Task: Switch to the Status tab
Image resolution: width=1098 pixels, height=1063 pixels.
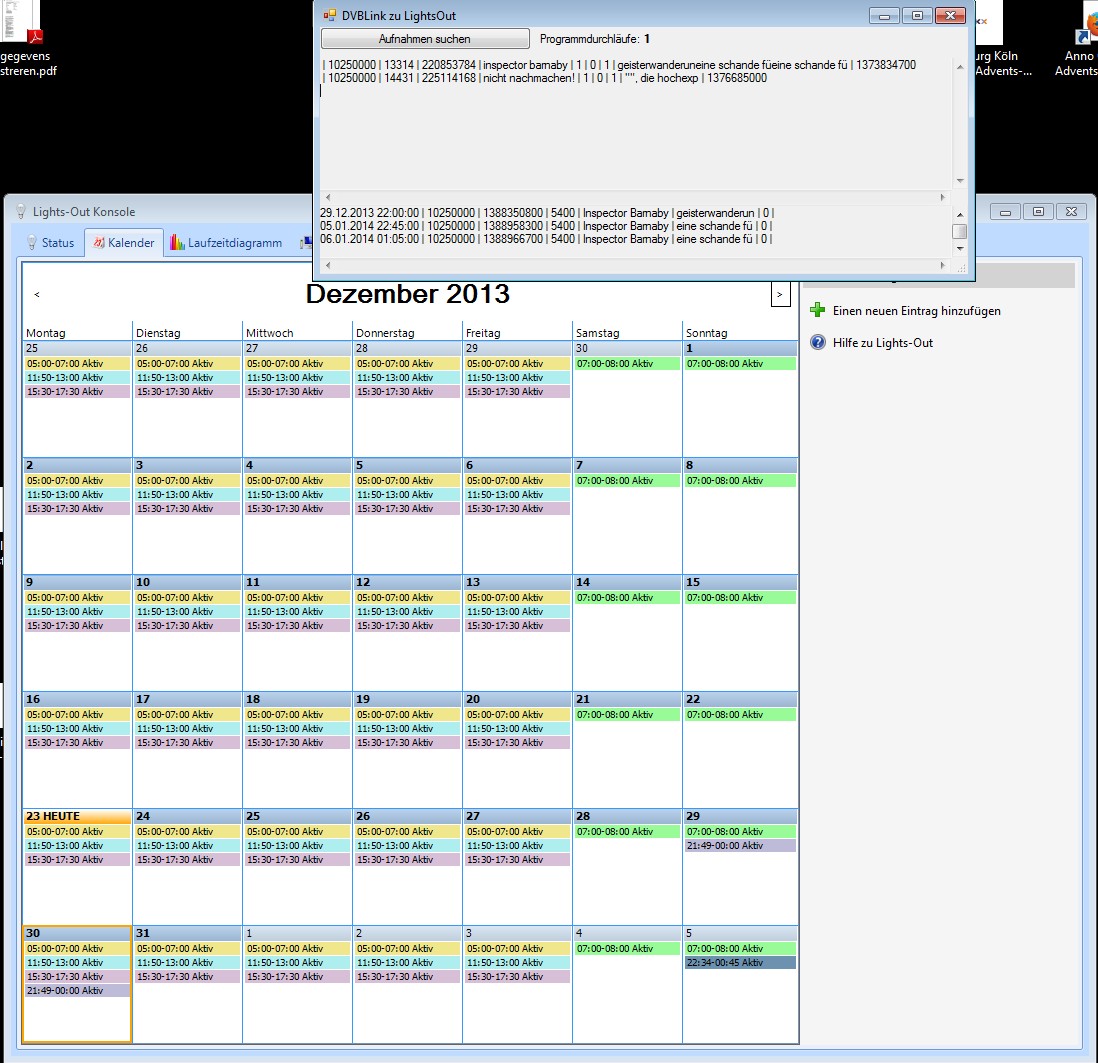Action: [x=58, y=242]
